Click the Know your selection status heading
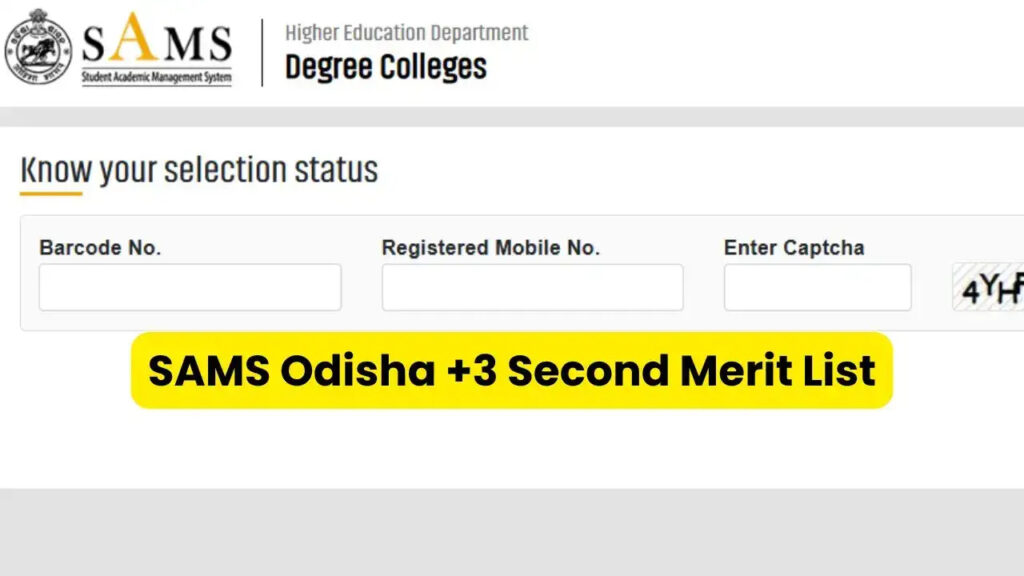This screenshot has height=576, width=1024. coord(200,169)
